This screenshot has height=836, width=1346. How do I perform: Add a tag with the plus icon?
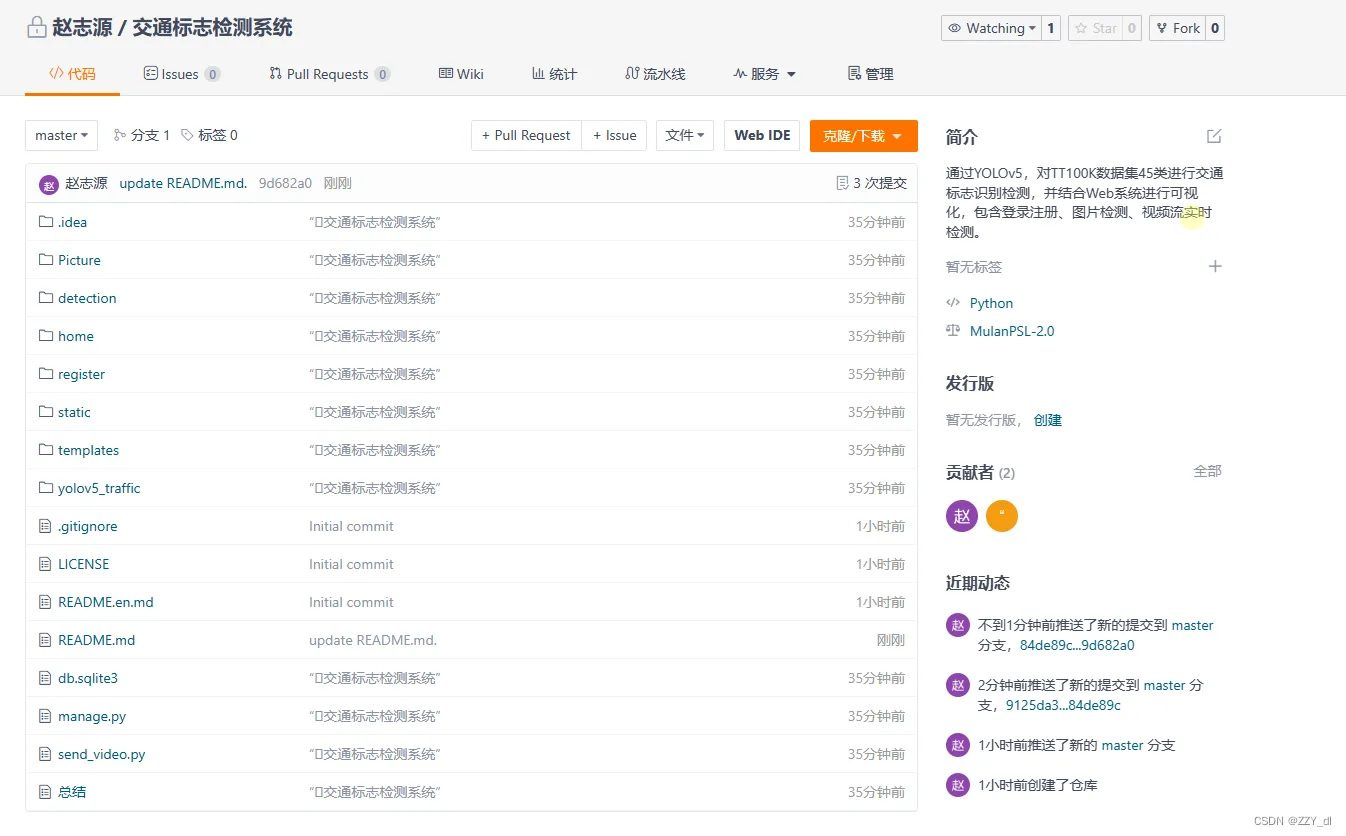point(1215,266)
